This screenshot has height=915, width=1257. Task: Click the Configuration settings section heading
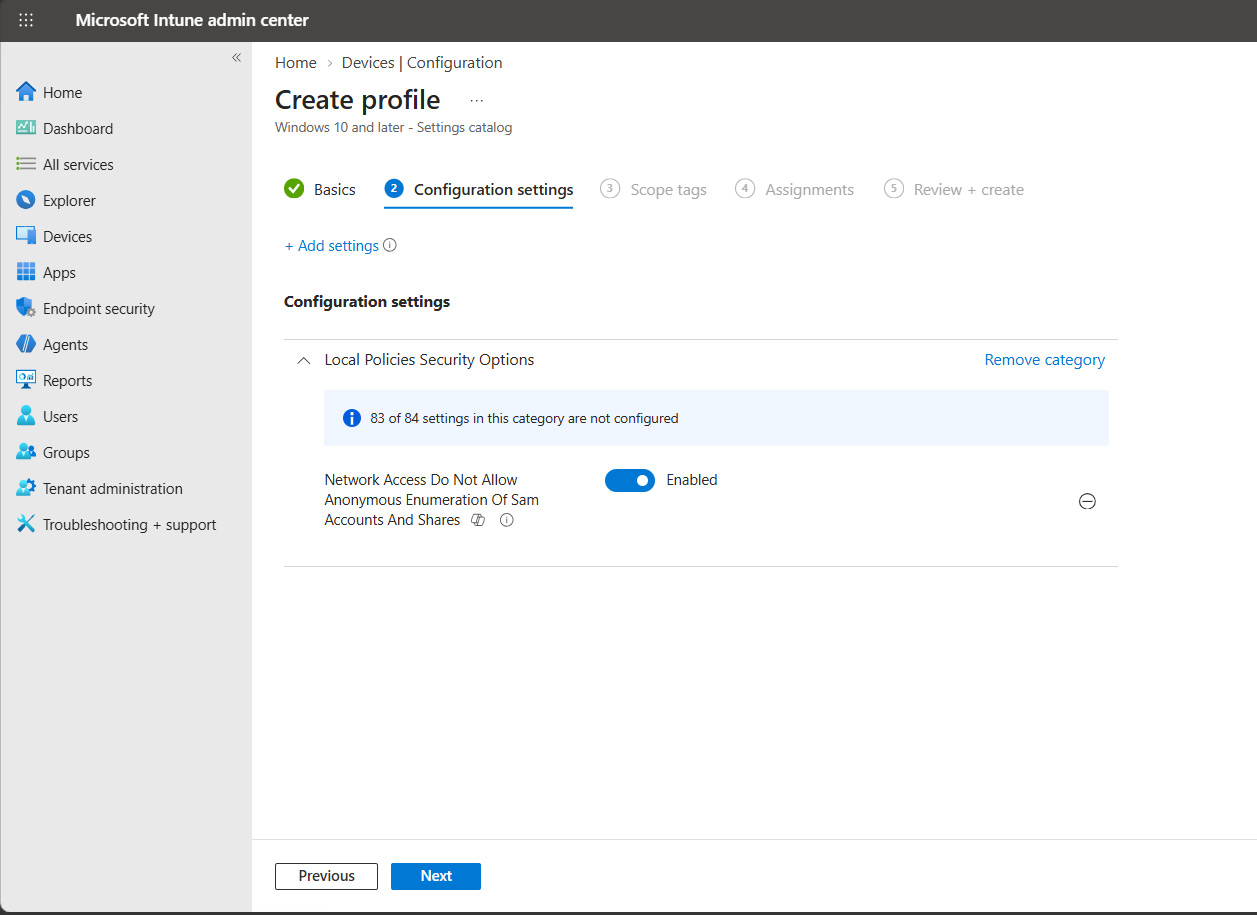pyautogui.click(x=367, y=301)
